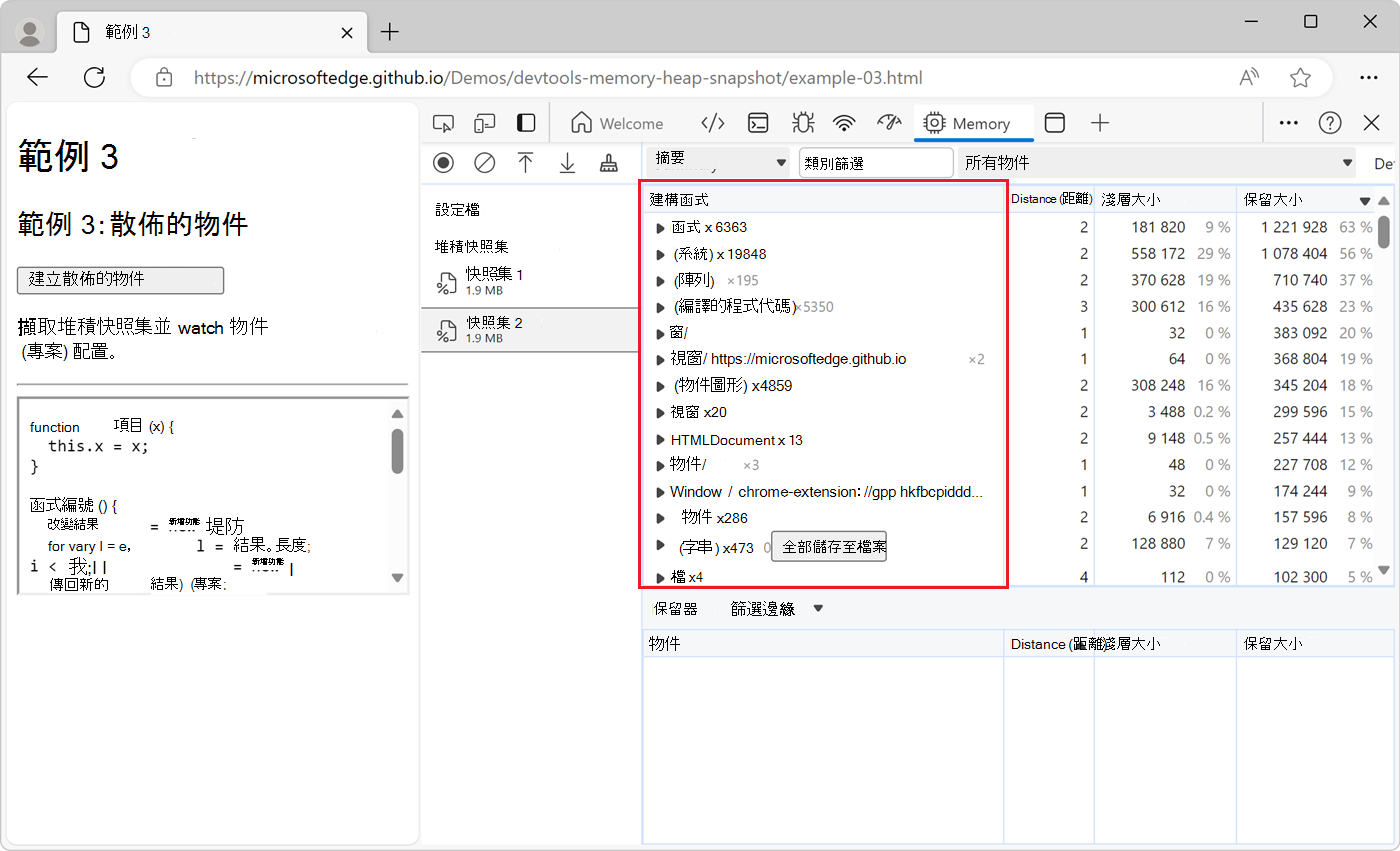The height and width of the screenshot is (851, 1400).
Task: Click the code box scrollbar thumb
Action: [397, 451]
